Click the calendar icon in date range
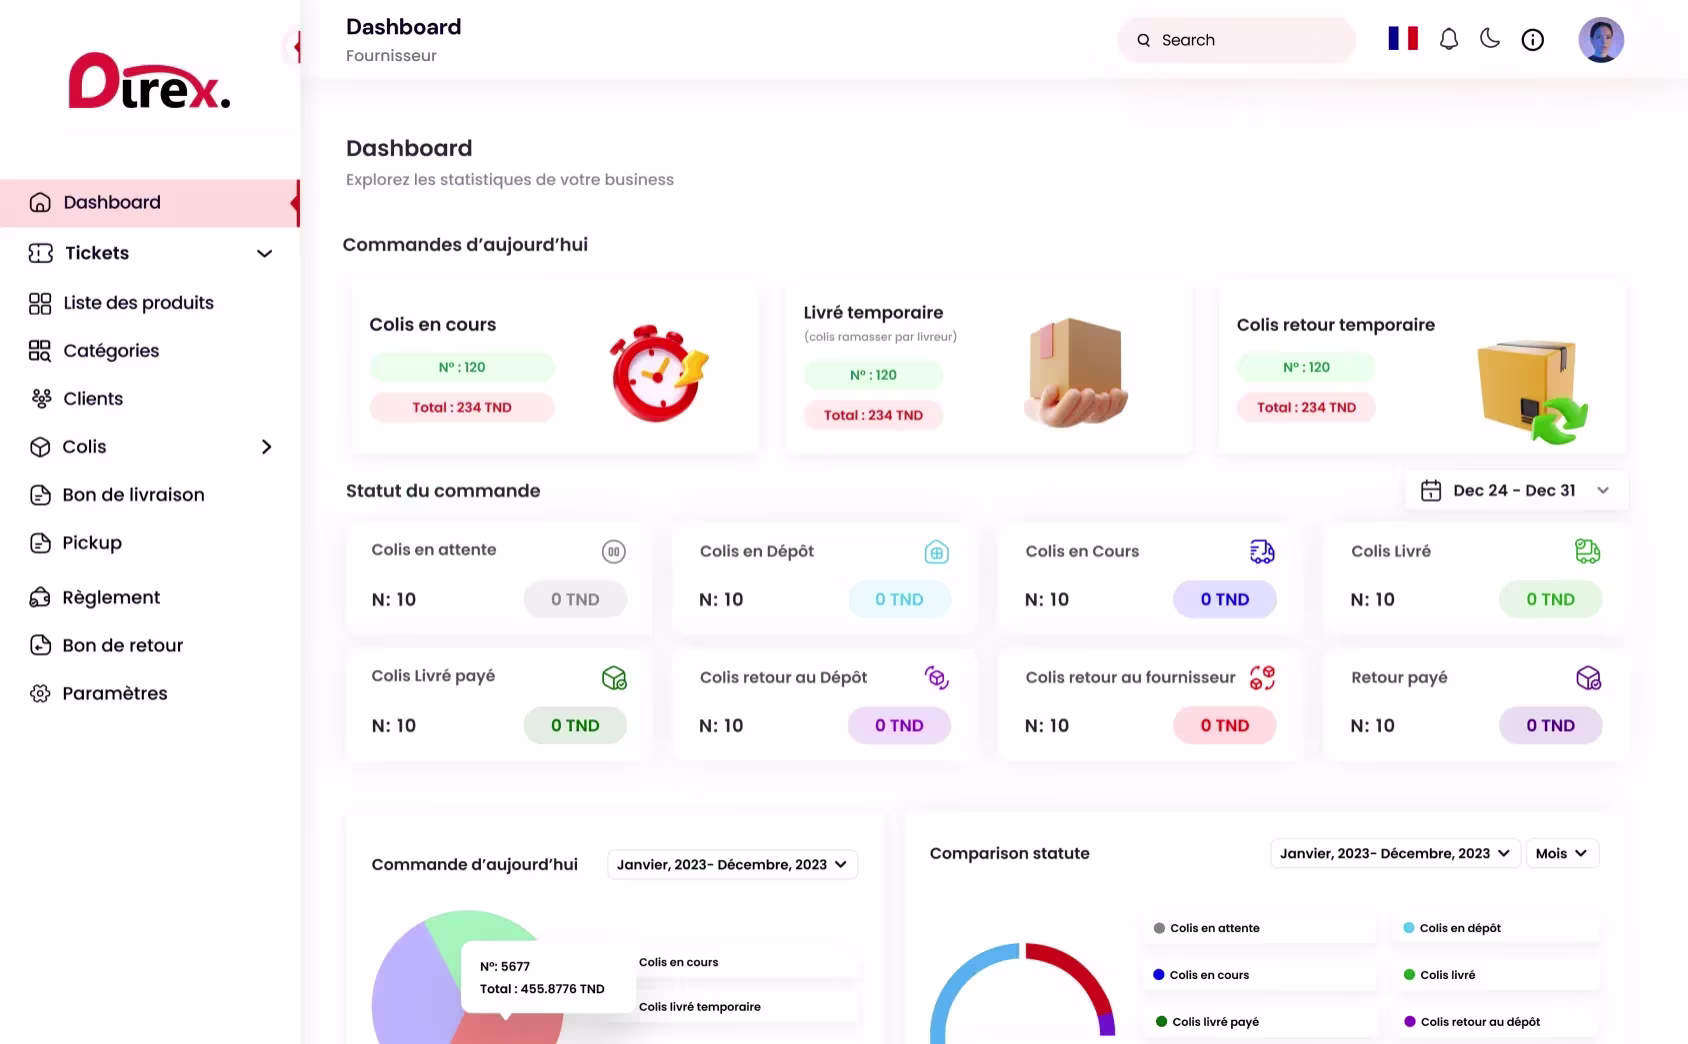This screenshot has width=1688, height=1044. pos(1431,490)
